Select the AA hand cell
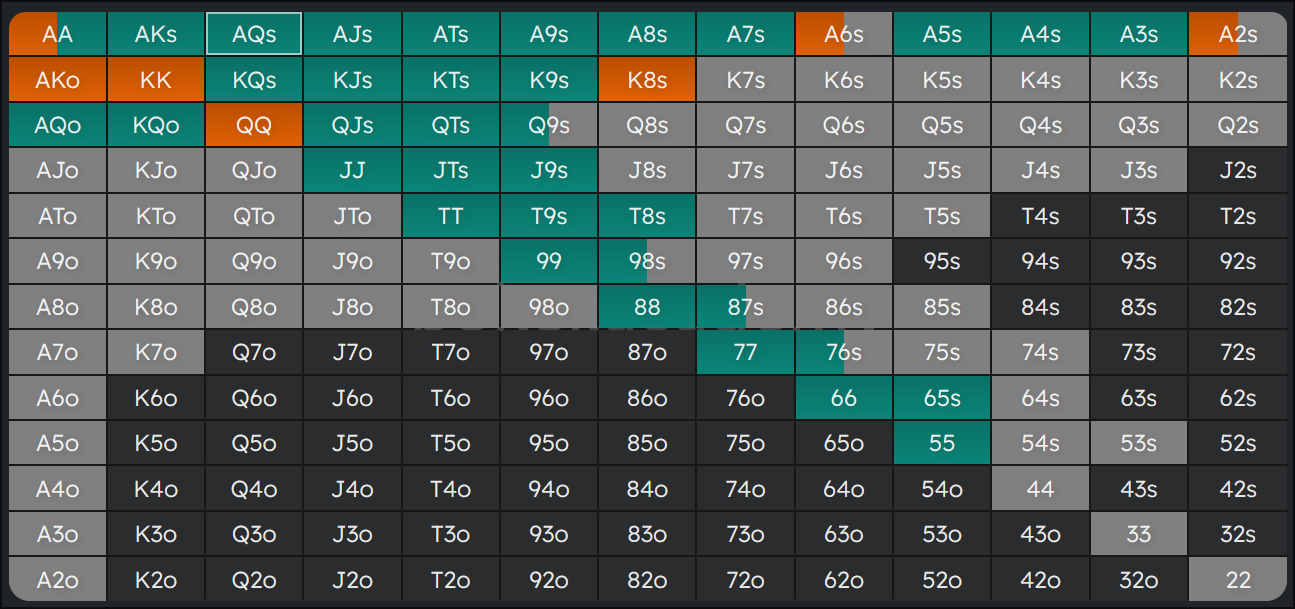 58,34
